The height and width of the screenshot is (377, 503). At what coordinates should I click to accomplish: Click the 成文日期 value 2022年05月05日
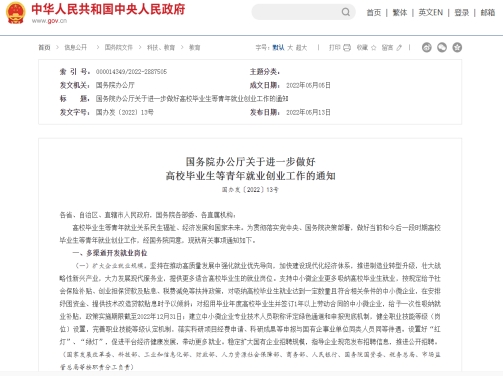coord(308,85)
